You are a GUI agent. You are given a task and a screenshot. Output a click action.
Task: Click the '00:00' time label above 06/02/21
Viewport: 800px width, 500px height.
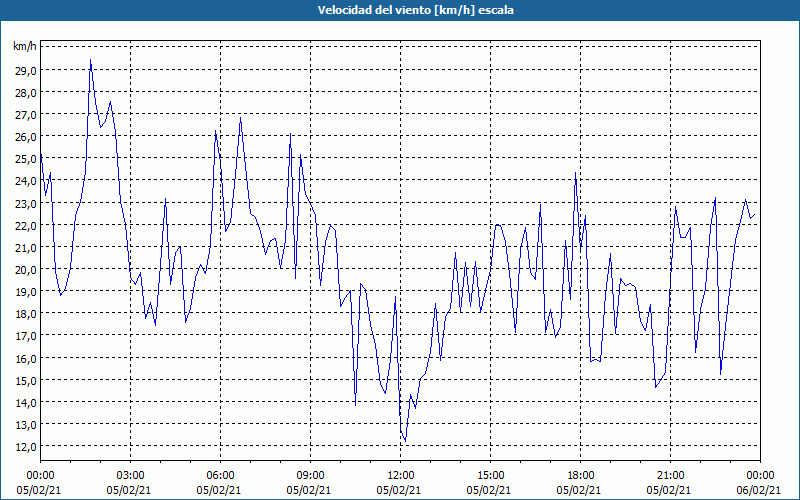click(760, 476)
